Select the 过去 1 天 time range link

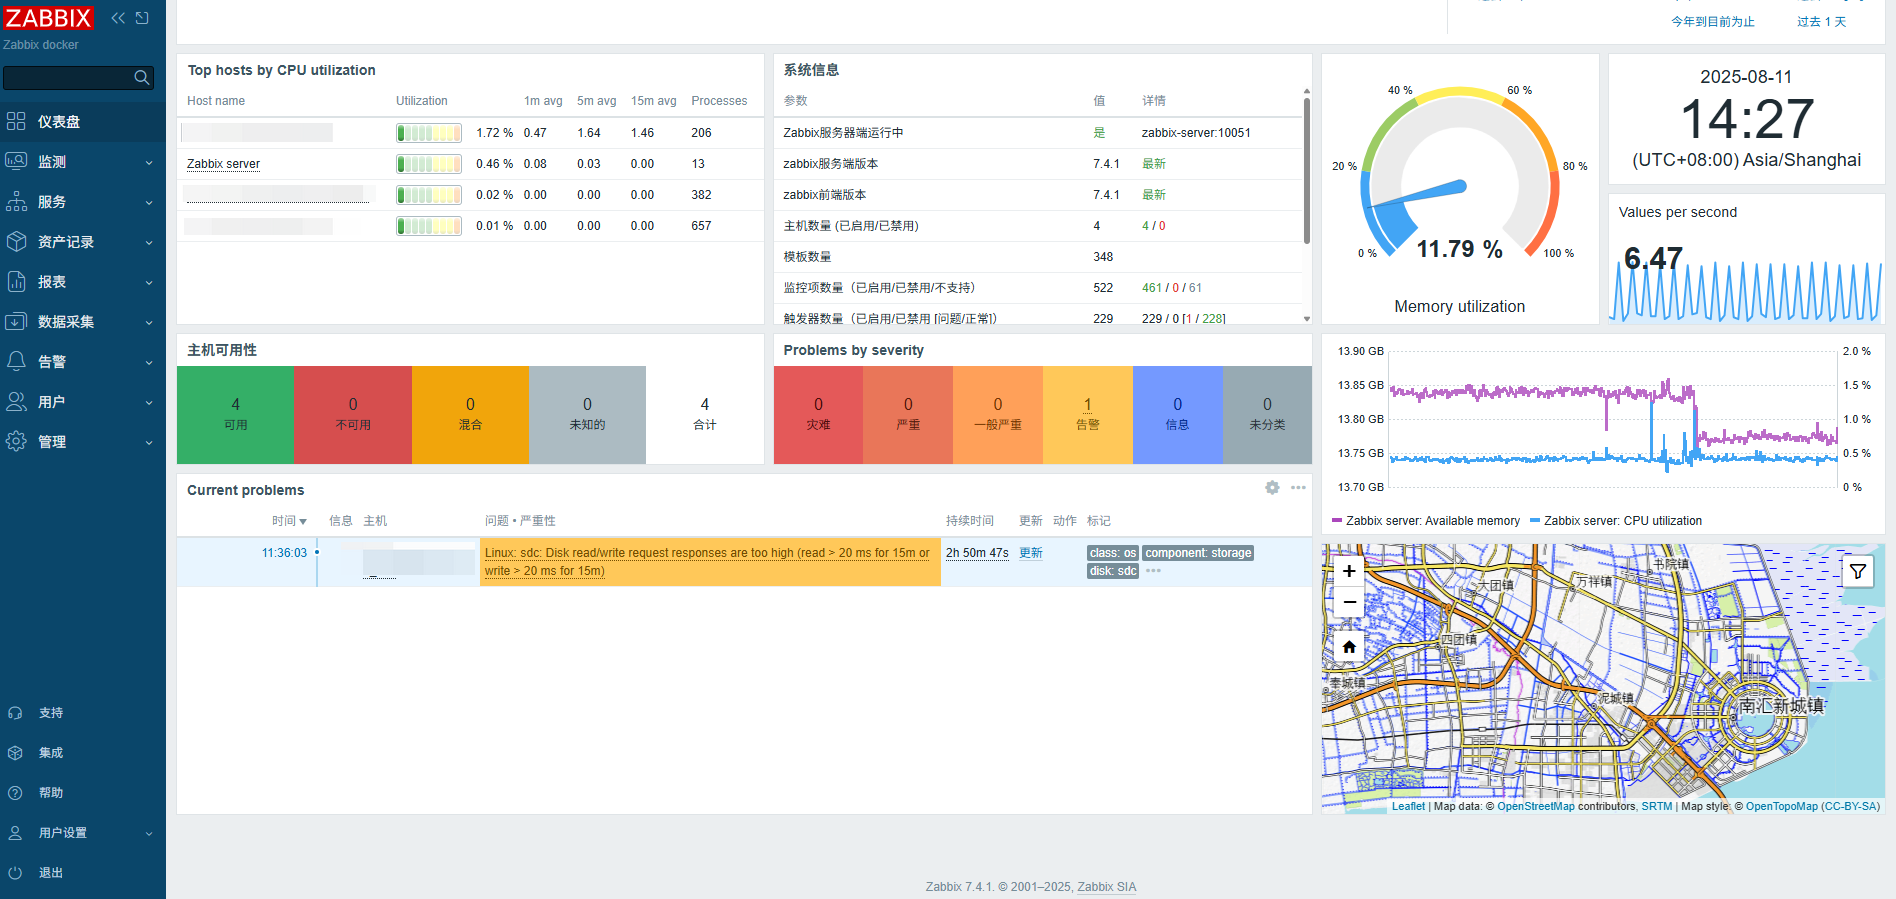[x=1822, y=22]
